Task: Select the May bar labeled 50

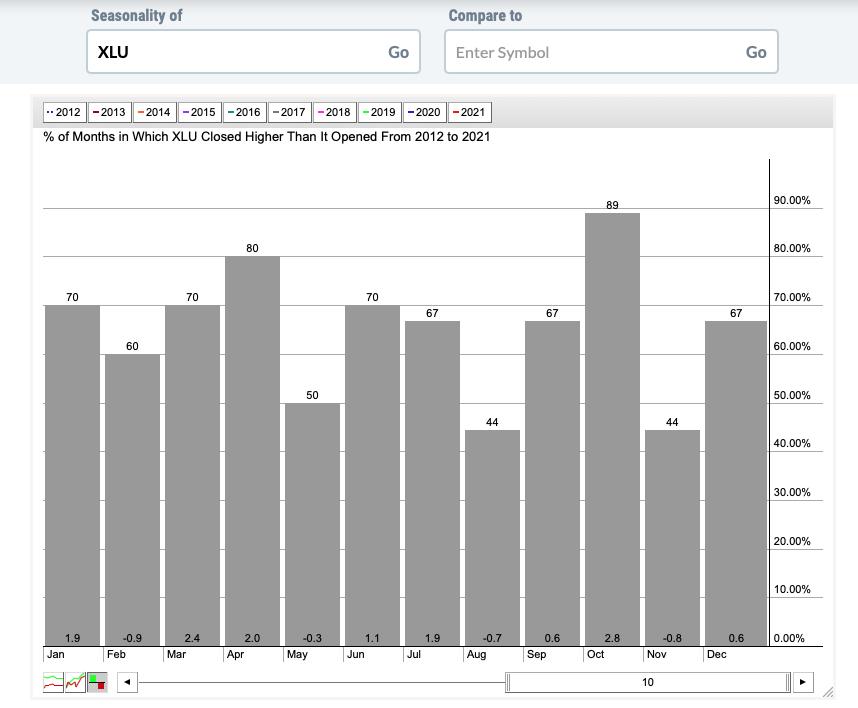Action: coord(312,525)
